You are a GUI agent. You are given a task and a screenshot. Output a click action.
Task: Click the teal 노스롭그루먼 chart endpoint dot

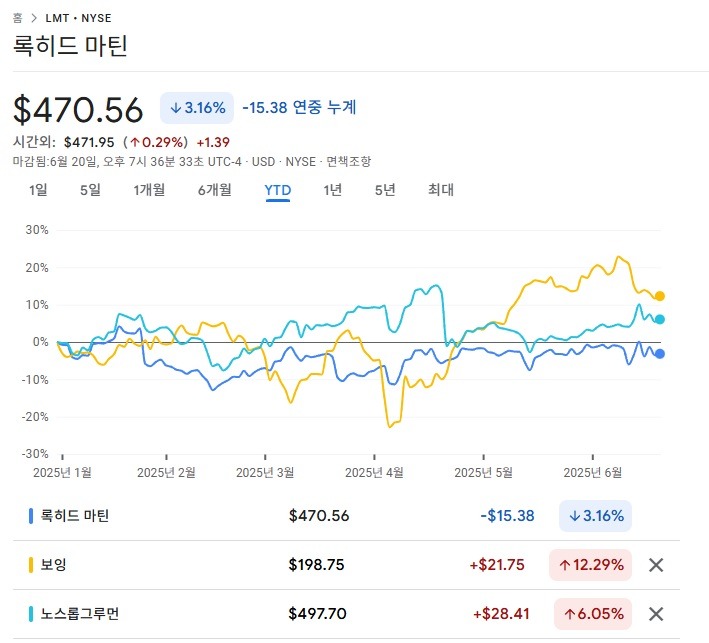(x=660, y=319)
